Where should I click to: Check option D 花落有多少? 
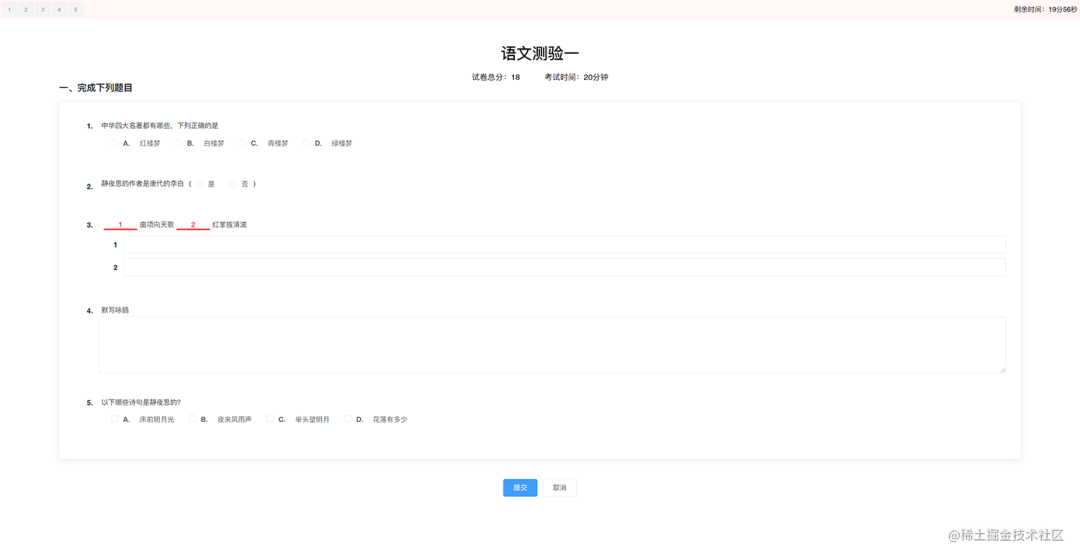tap(348, 419)
